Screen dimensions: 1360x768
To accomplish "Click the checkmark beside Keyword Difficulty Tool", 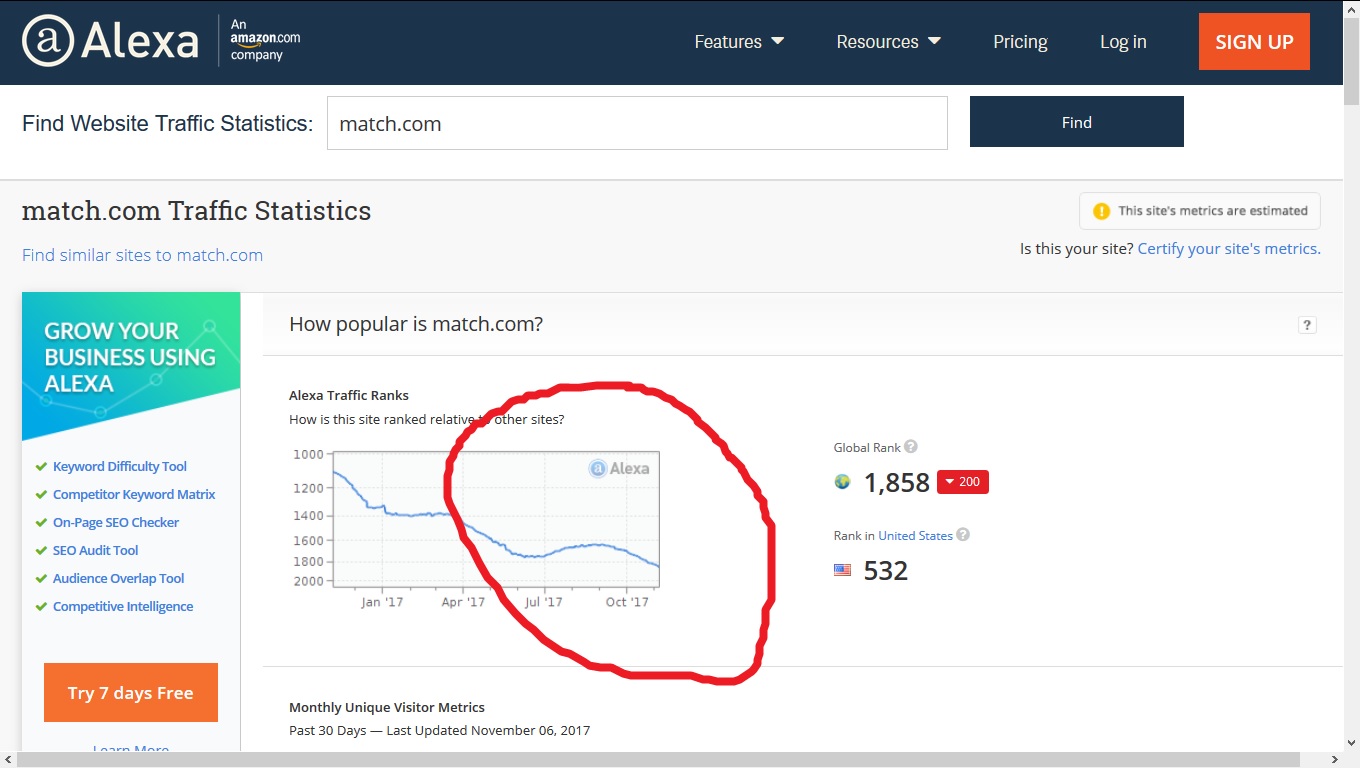I will point(41,466).
